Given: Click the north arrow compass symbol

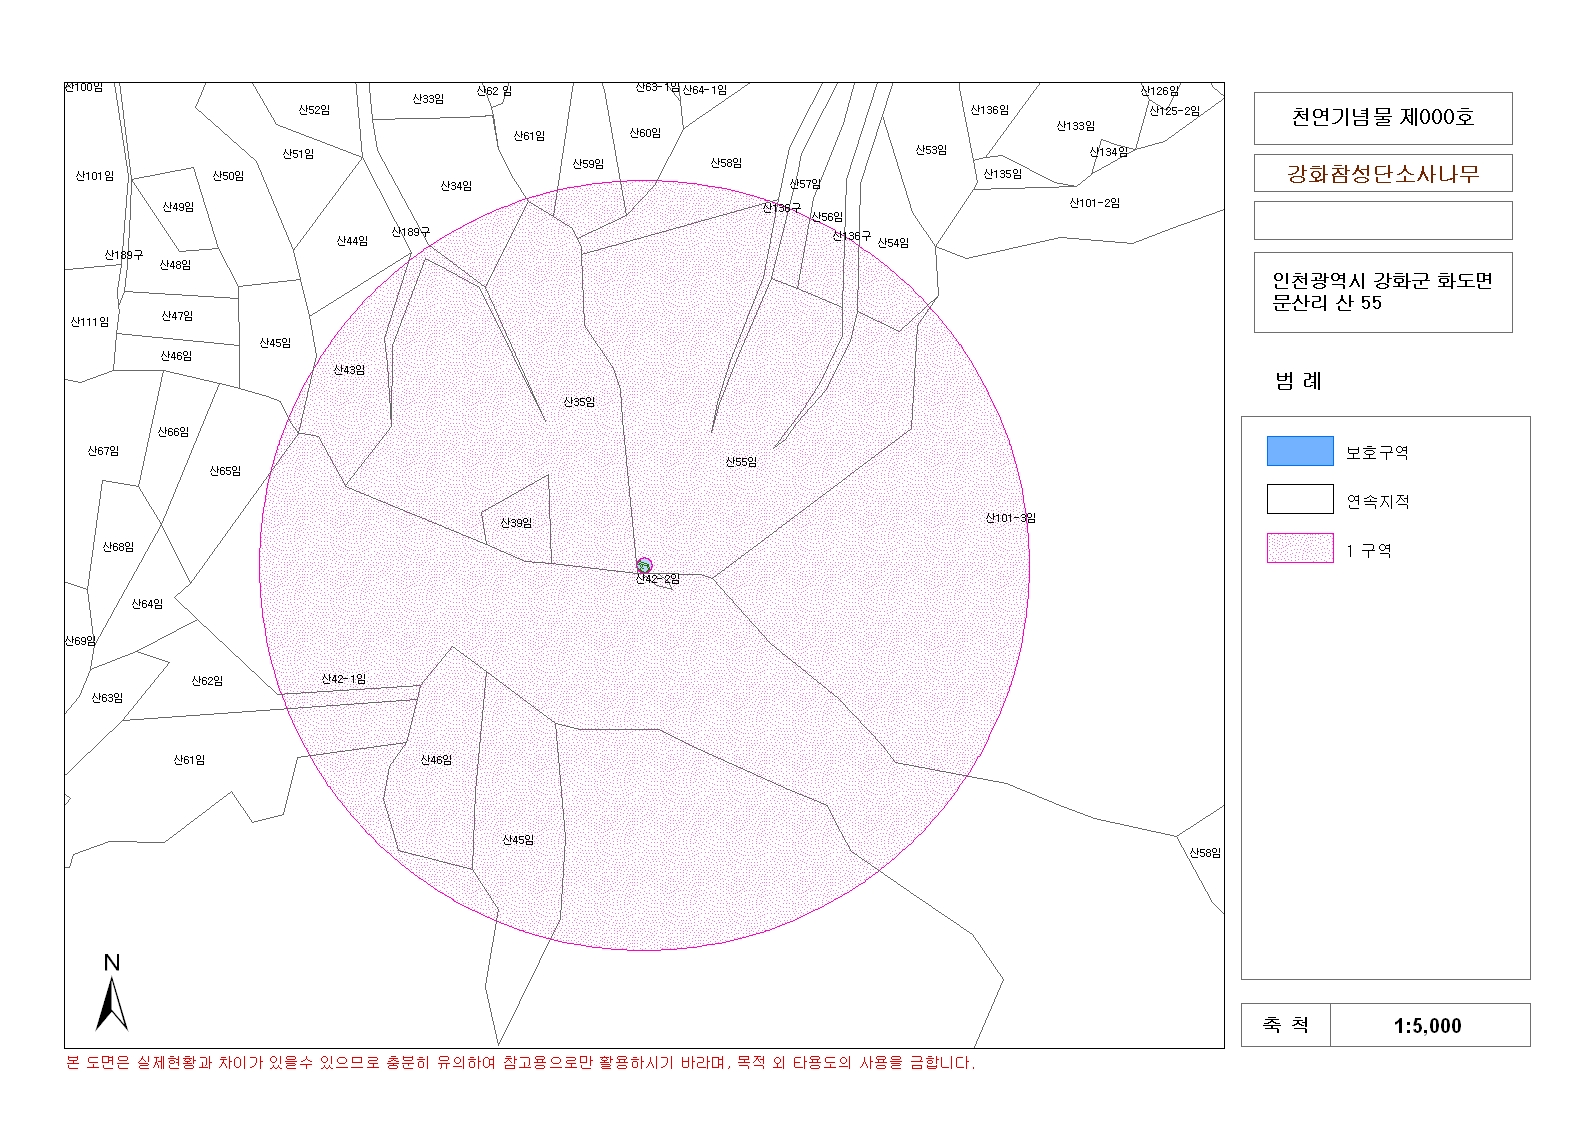Looking at the screenshot, I should point(111,994).
